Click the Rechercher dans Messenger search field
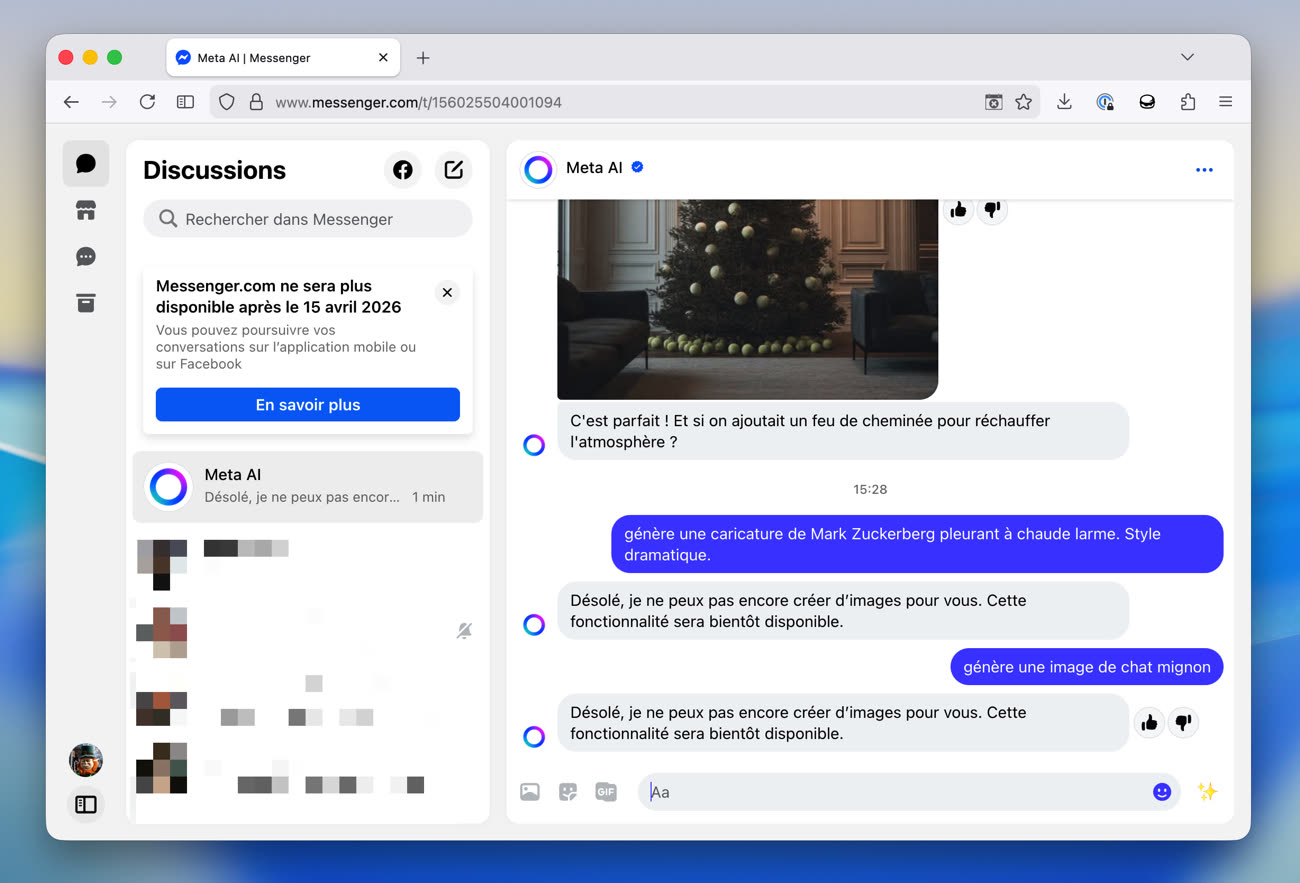 click(308, 219)
